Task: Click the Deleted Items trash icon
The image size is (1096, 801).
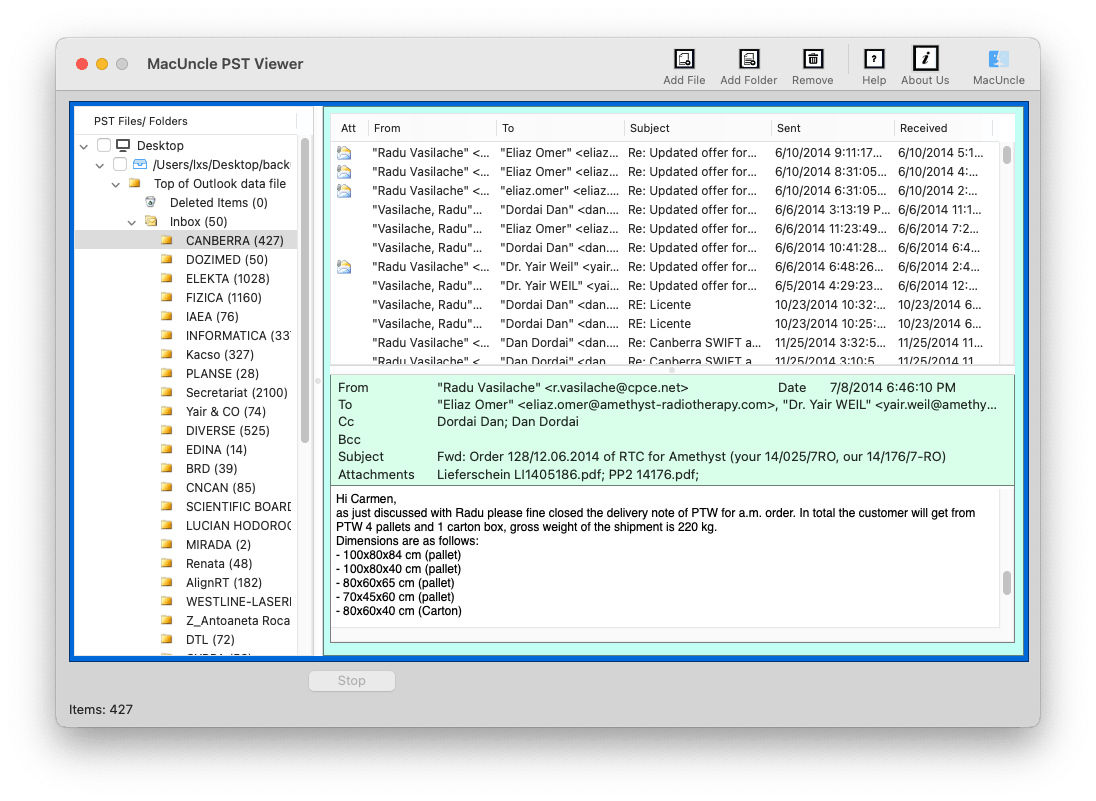Action: (150, 202)
